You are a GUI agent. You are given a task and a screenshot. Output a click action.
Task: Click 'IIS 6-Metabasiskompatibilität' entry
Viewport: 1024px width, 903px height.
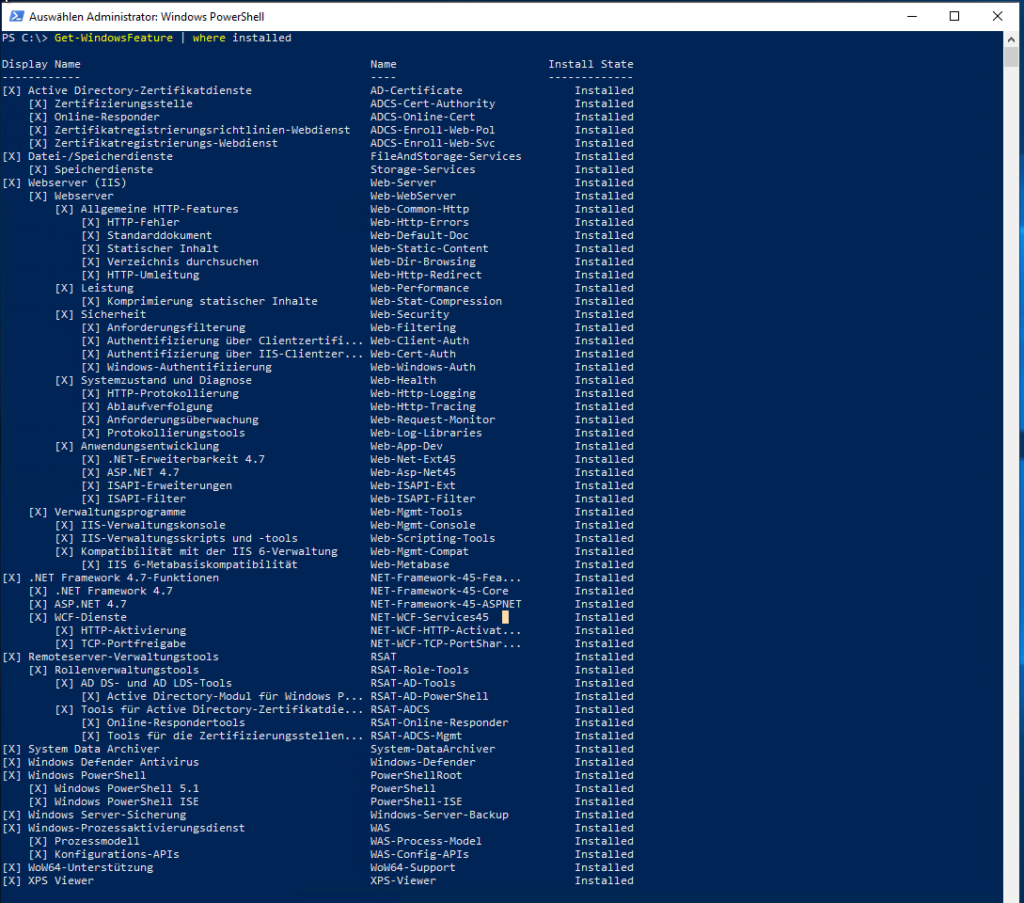click(x=202, y=564)
